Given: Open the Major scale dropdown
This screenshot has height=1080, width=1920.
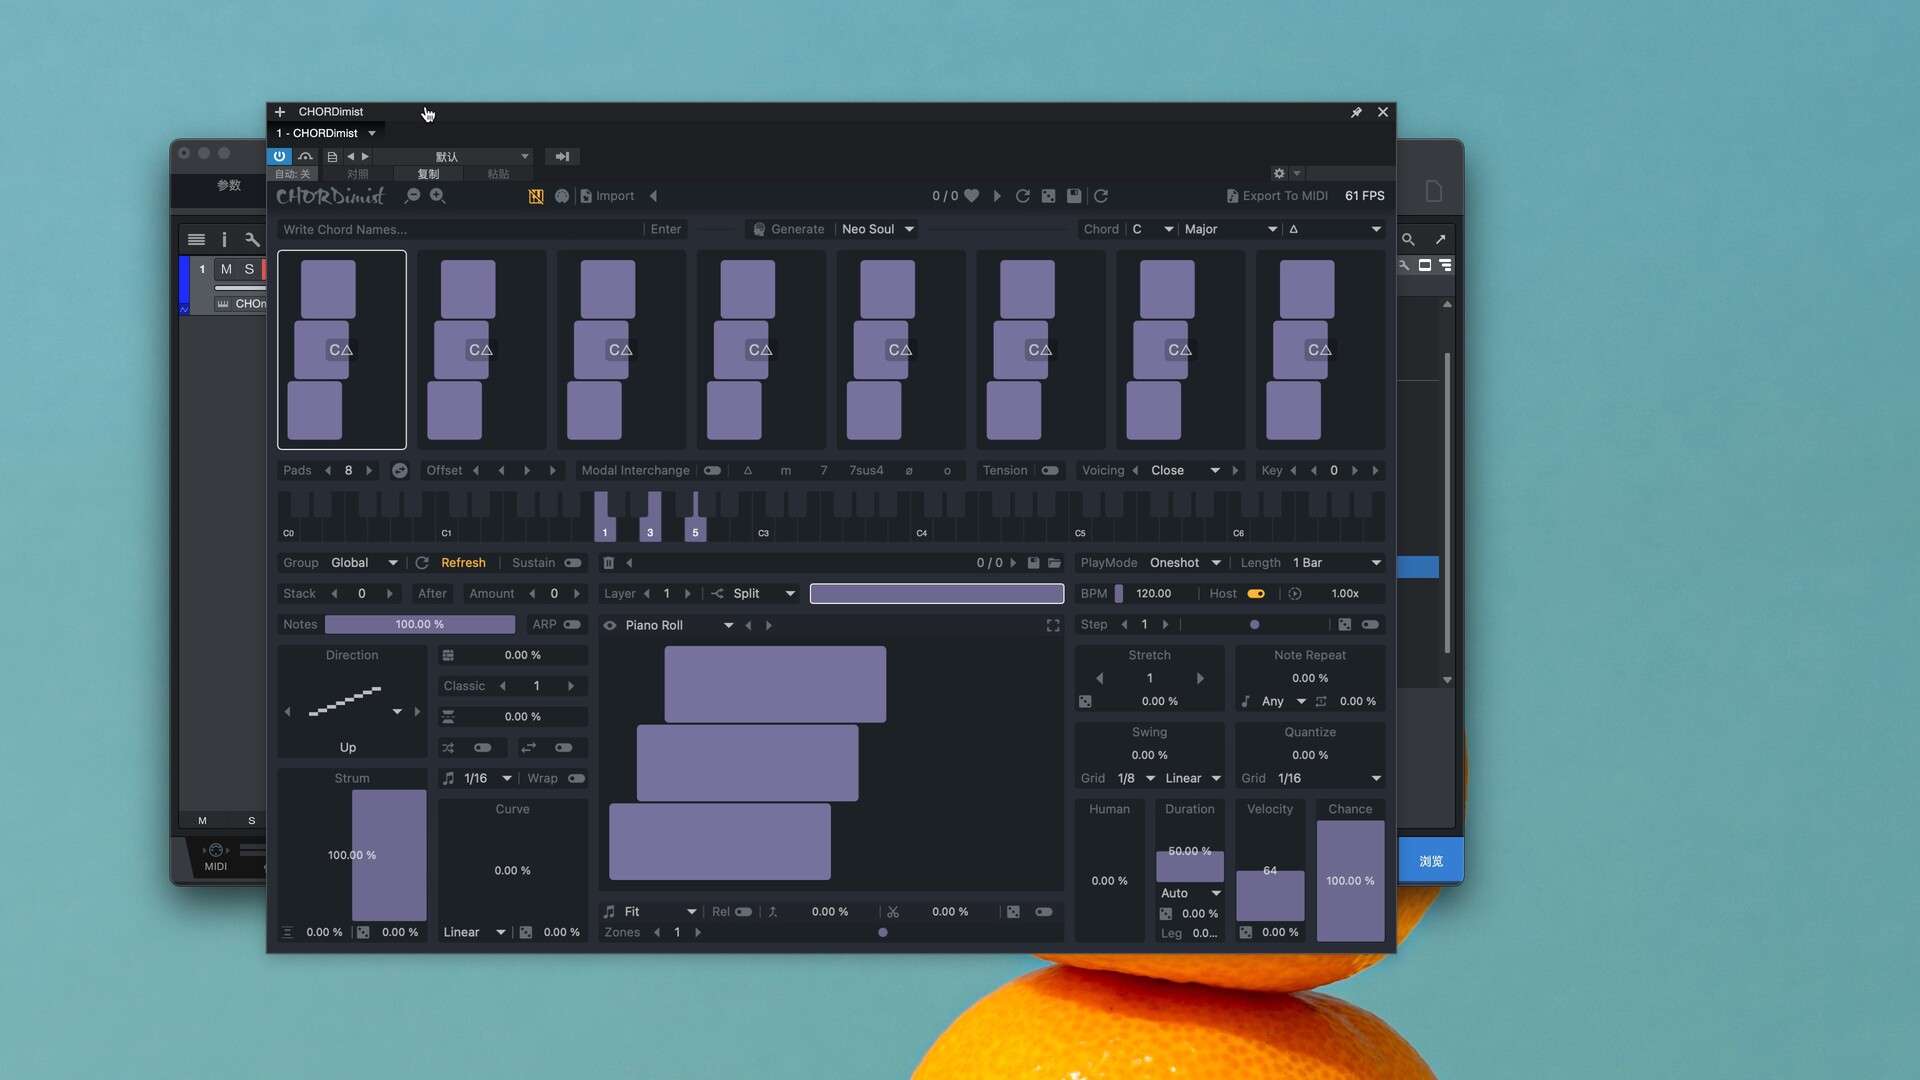Looking at the screenshot, I should pos(1230,229).
